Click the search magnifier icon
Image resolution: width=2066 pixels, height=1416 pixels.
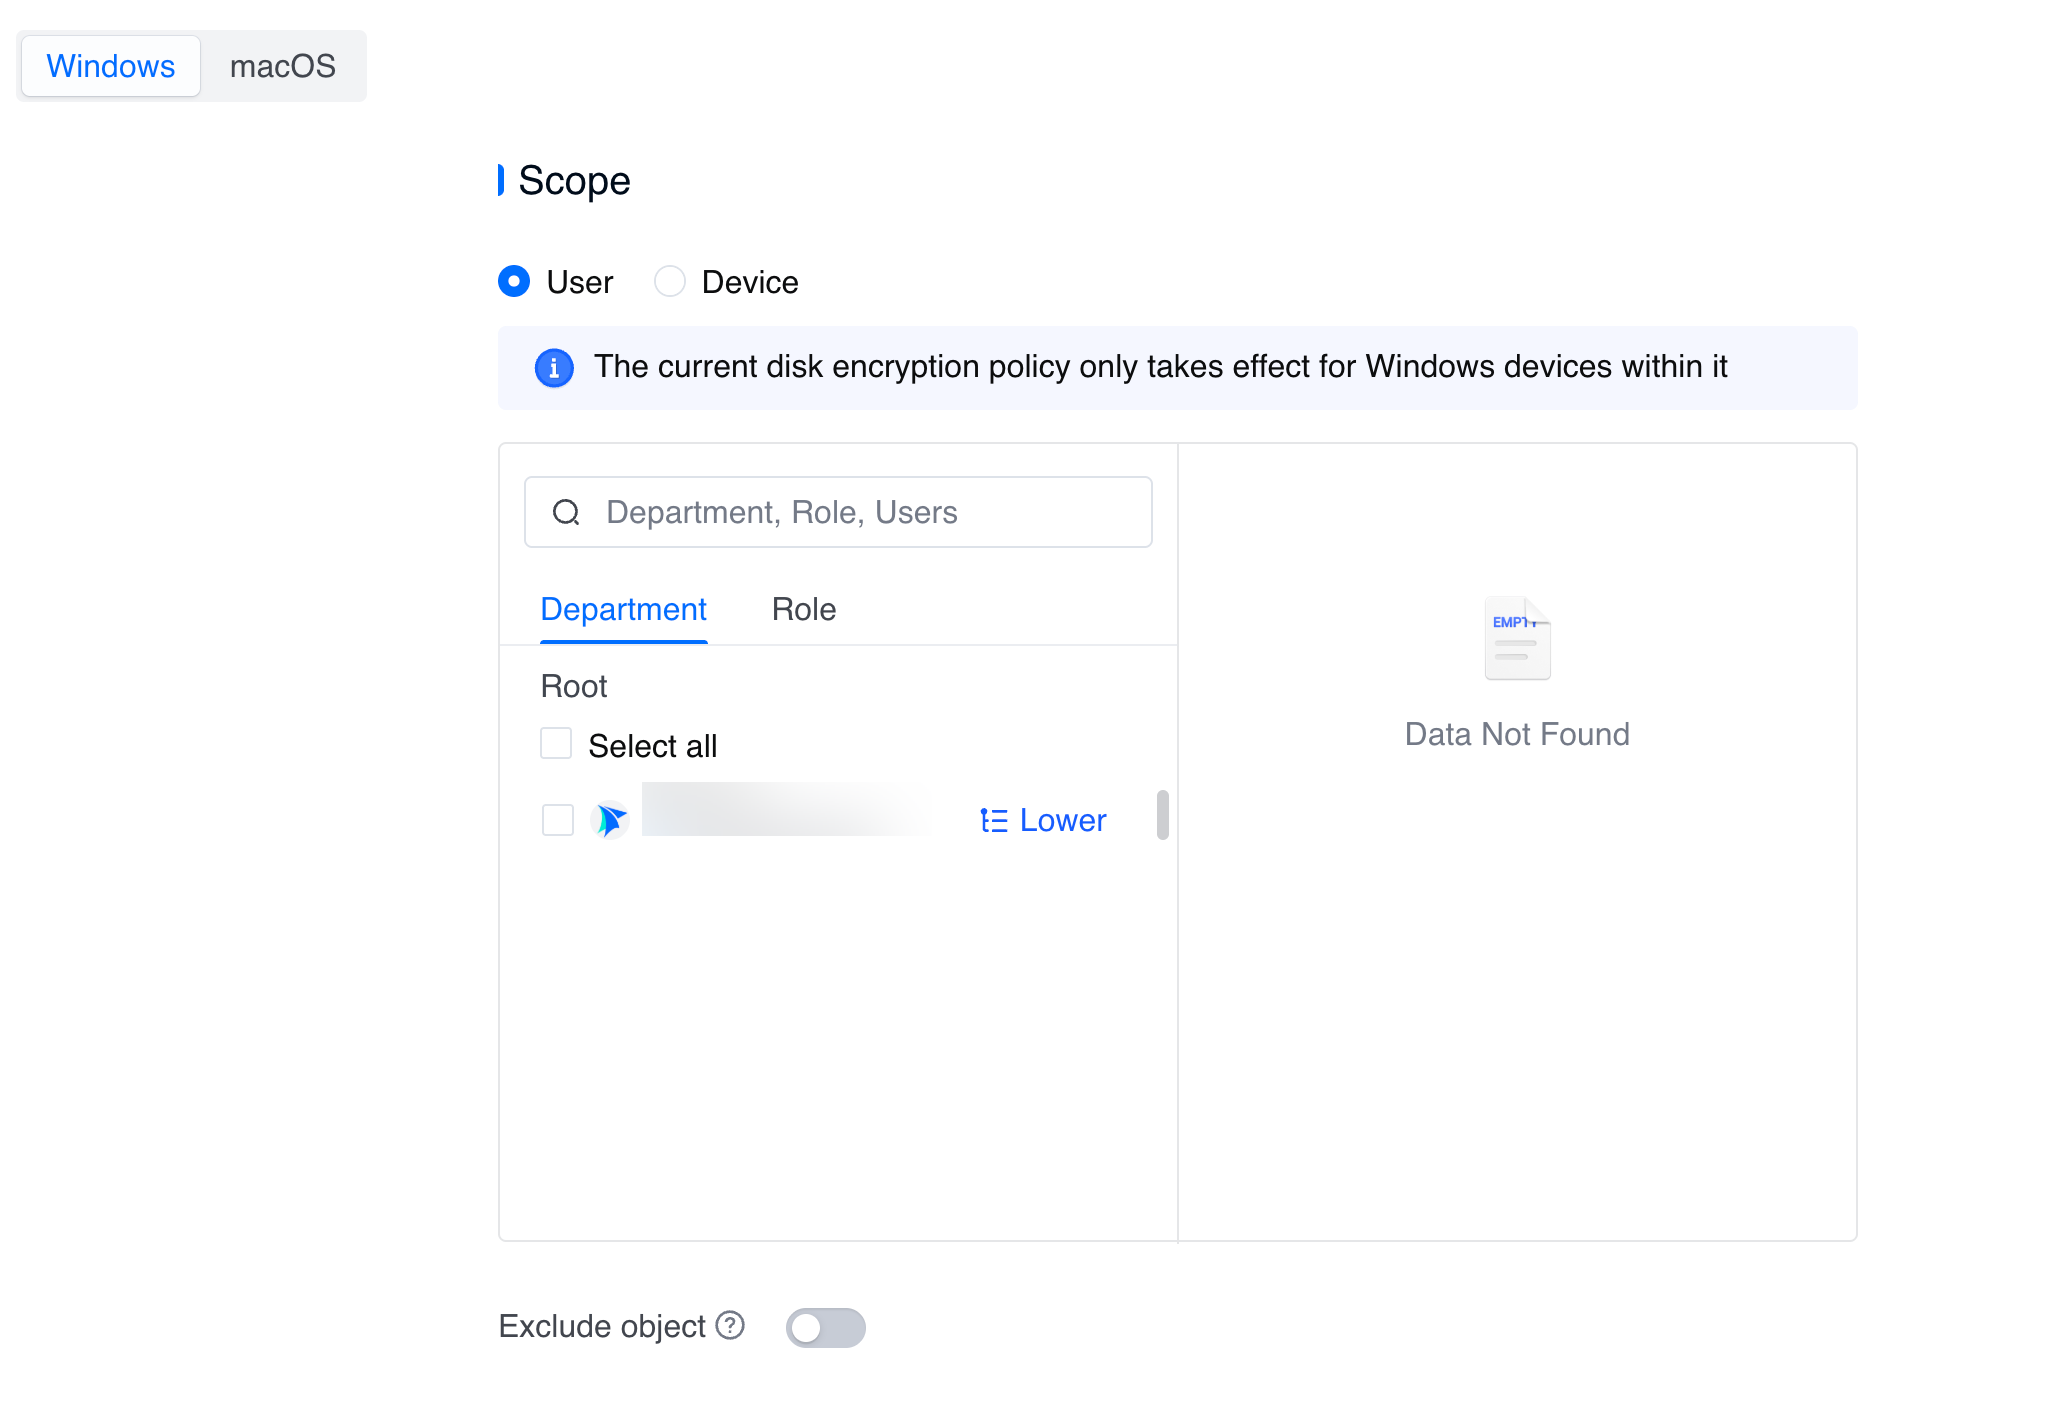pyautogui.click(x=566, y=512)
